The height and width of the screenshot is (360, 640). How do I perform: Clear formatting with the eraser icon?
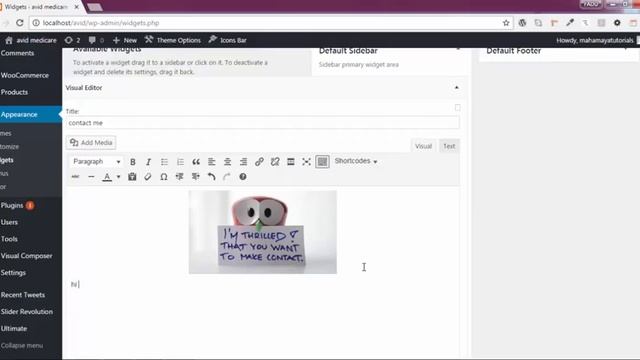(x=148, y=177)
